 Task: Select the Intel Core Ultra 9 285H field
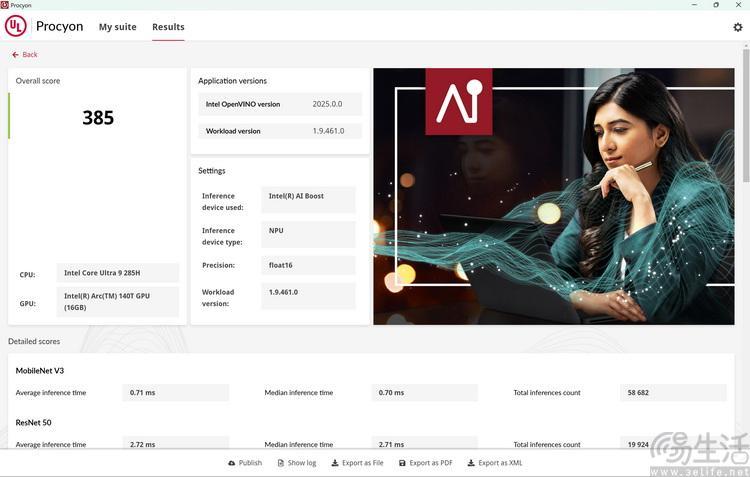118,273
